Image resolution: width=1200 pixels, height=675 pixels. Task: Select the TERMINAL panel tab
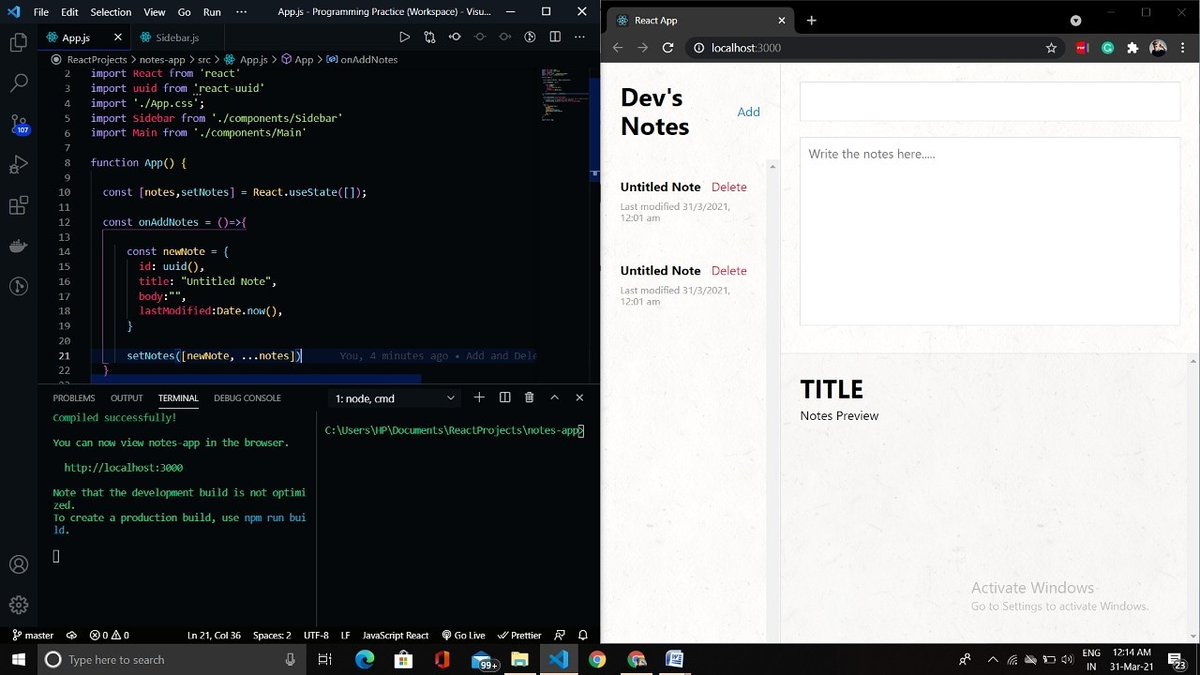[178, 398]
